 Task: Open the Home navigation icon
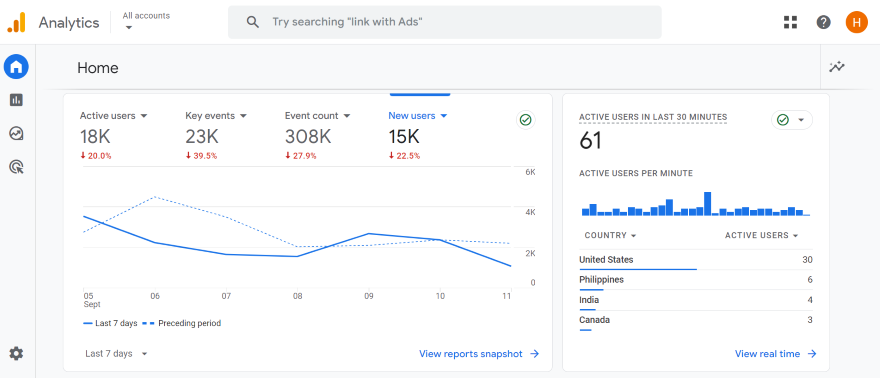pyautogui.click(x=16, y=67)
